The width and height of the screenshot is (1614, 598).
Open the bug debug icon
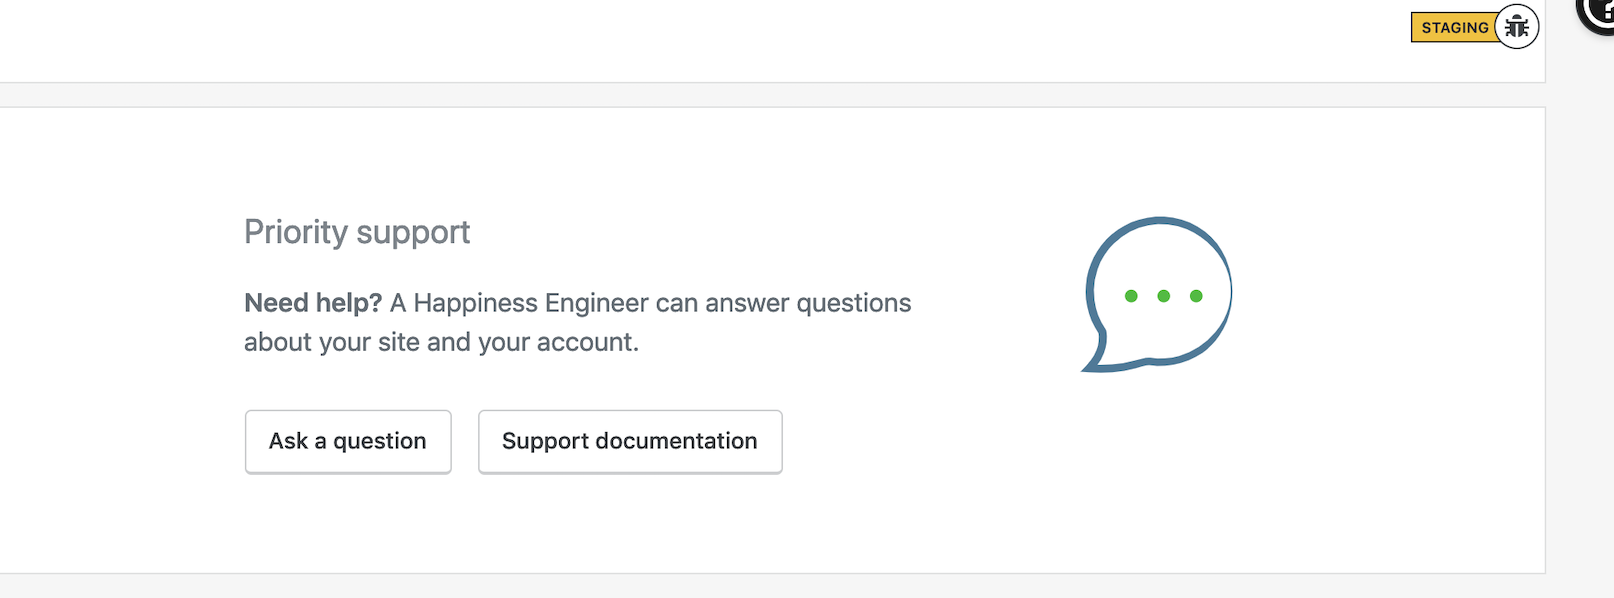click(x=1517, y=27)
